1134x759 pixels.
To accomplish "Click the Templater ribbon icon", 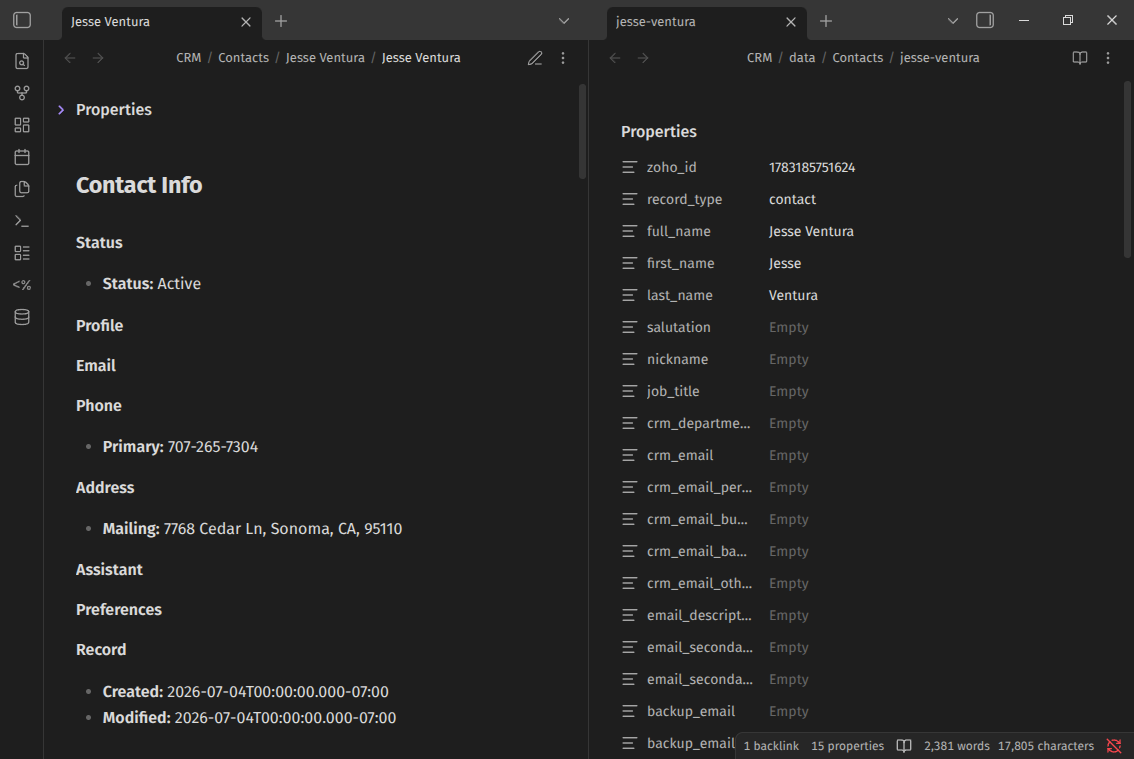I will 22,285.
